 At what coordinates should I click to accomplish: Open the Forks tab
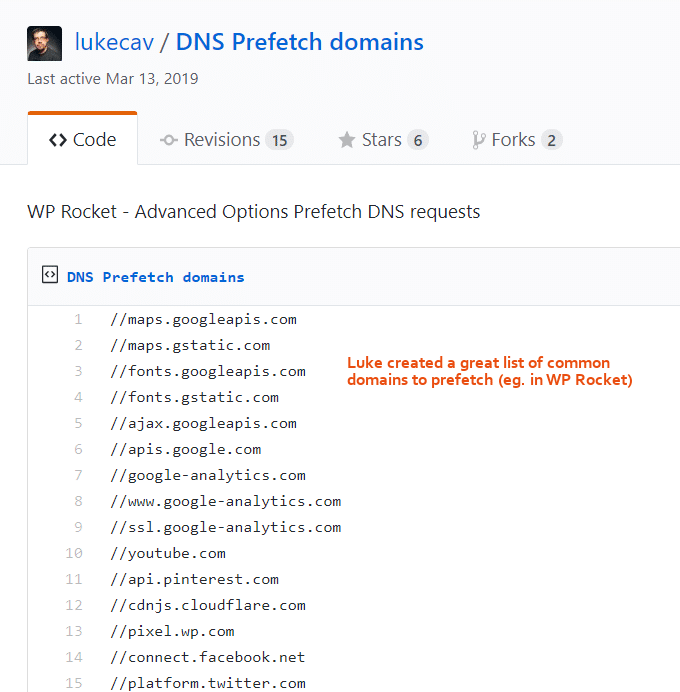tap(517, 140)
